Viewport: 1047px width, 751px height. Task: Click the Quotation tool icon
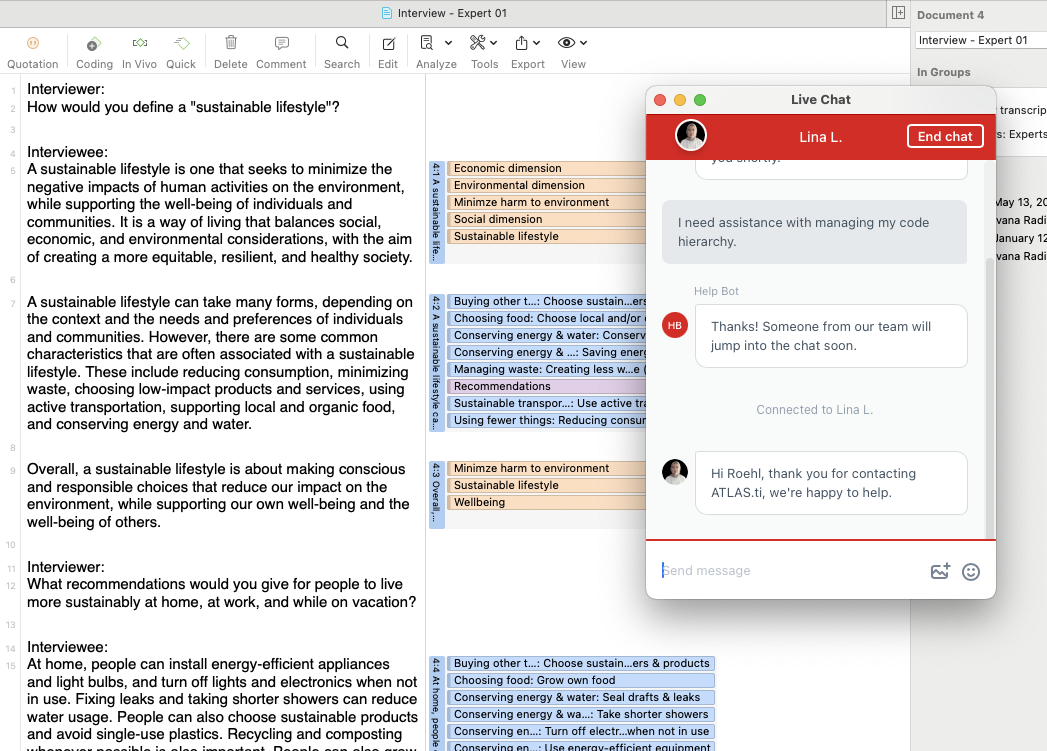coord(32,44)
